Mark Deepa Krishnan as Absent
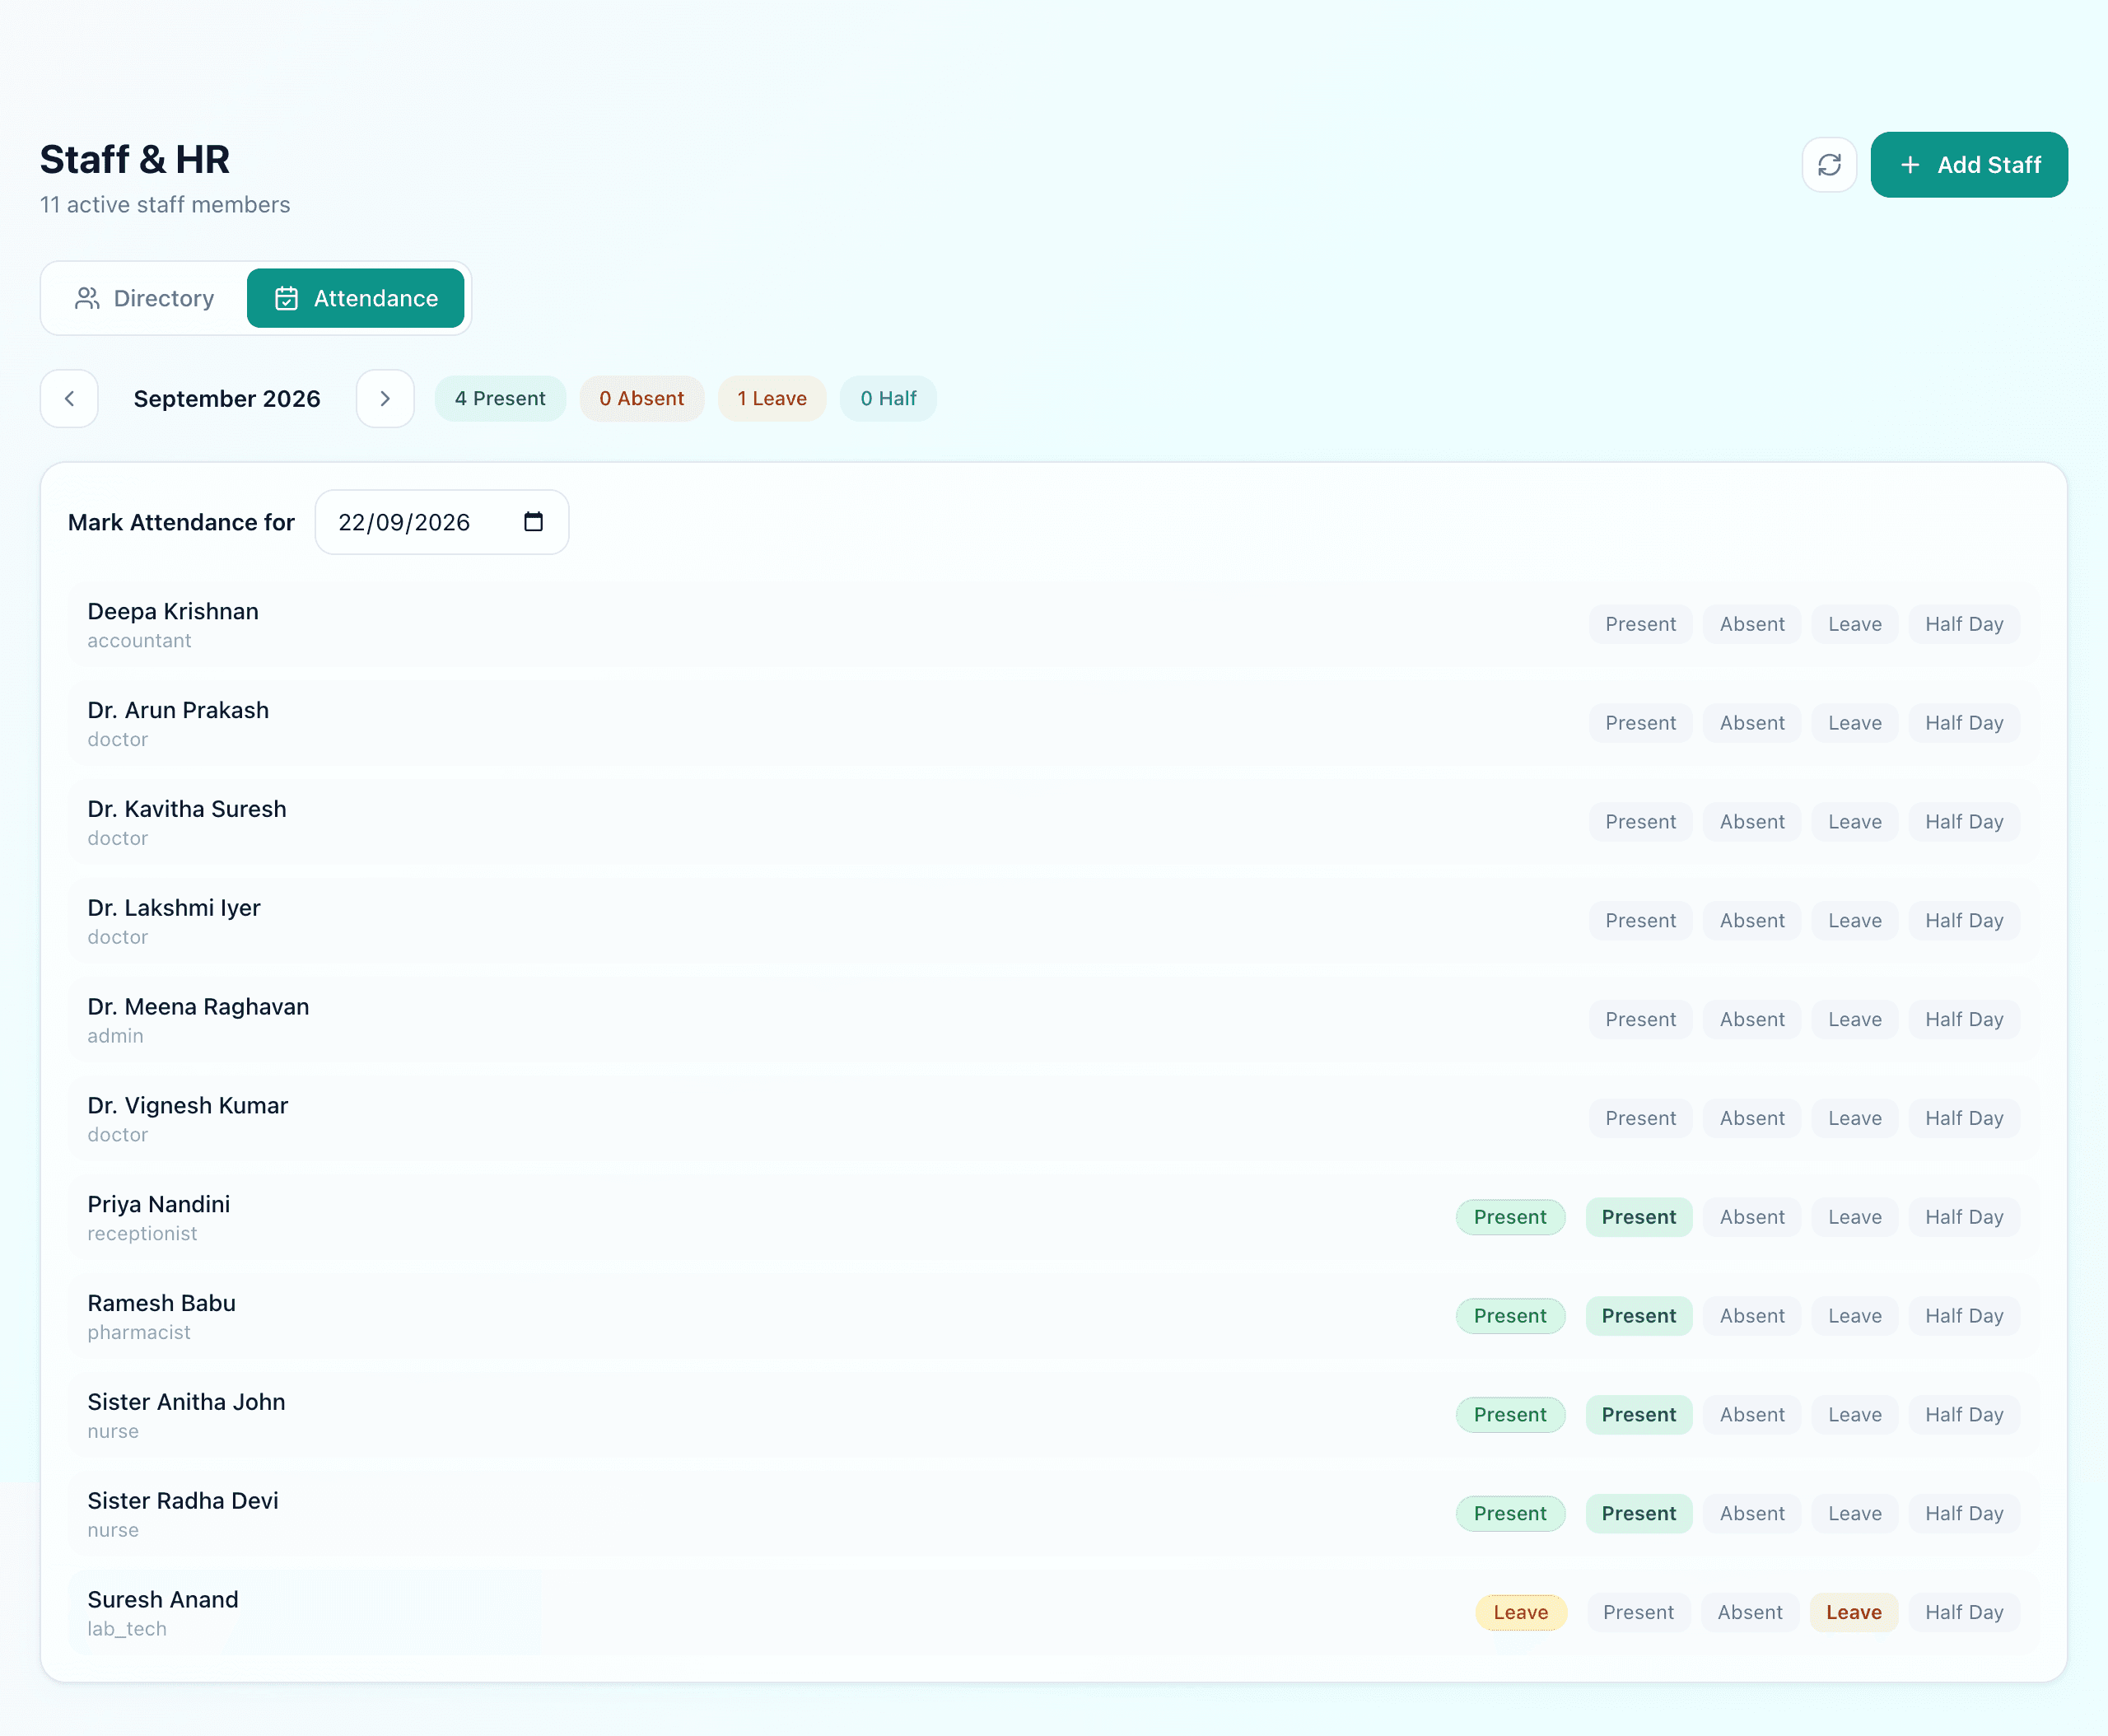Image resolution: width=2108 pixels, height=1736 pixels. (x=1752, y=624)
